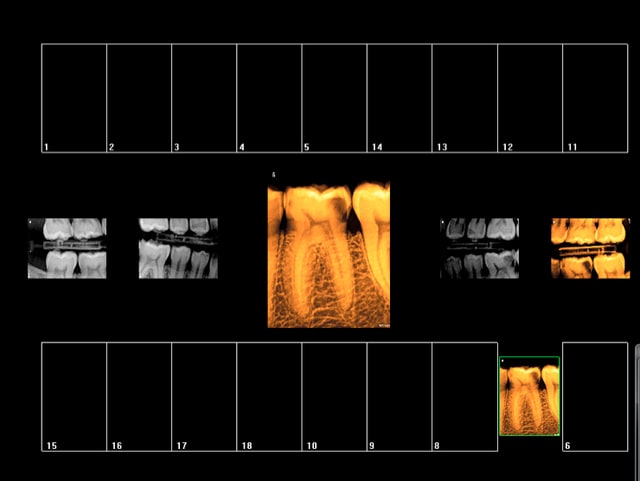This screenshot has width=640, height=481.
Task: Select the second grayscale bitewing from the left
Action: click(177, 248)
